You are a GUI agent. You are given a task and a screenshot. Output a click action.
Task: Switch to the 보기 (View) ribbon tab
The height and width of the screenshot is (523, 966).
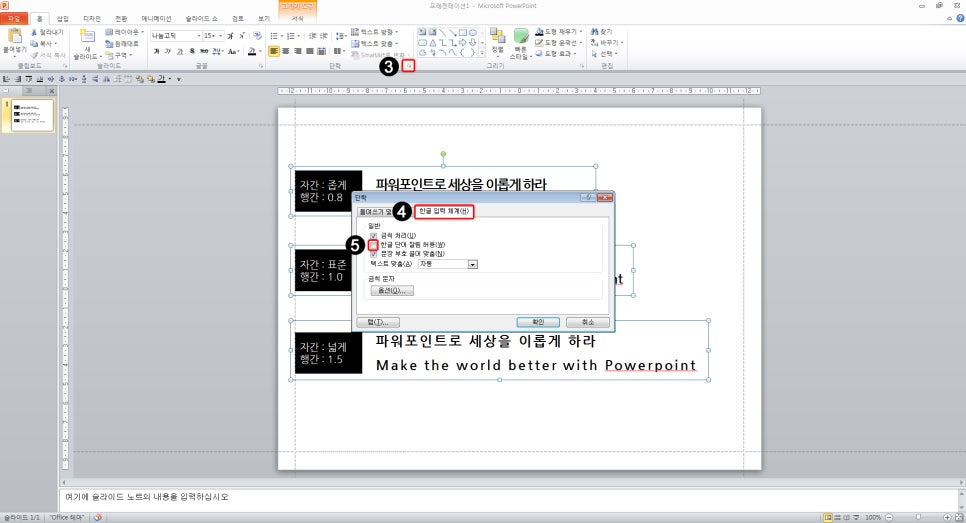[264, 18]
